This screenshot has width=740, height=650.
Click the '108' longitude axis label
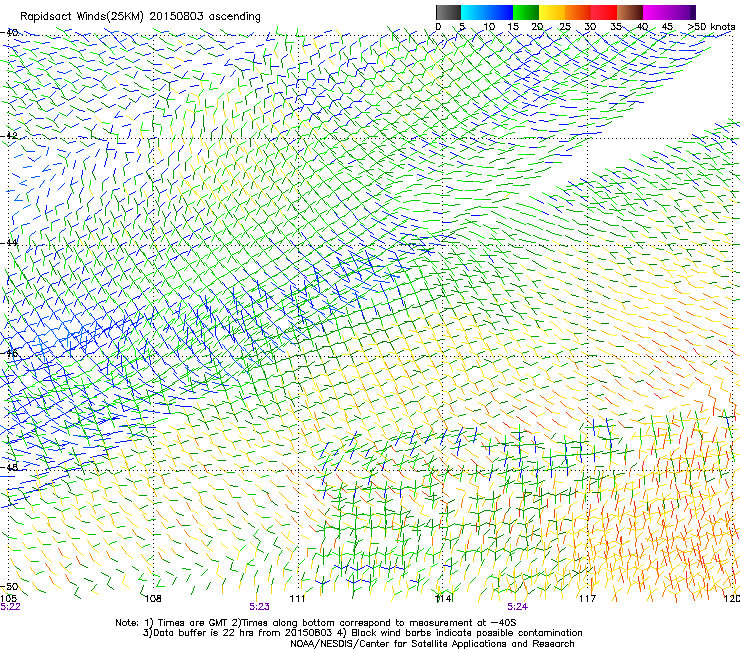coord(153,598)
